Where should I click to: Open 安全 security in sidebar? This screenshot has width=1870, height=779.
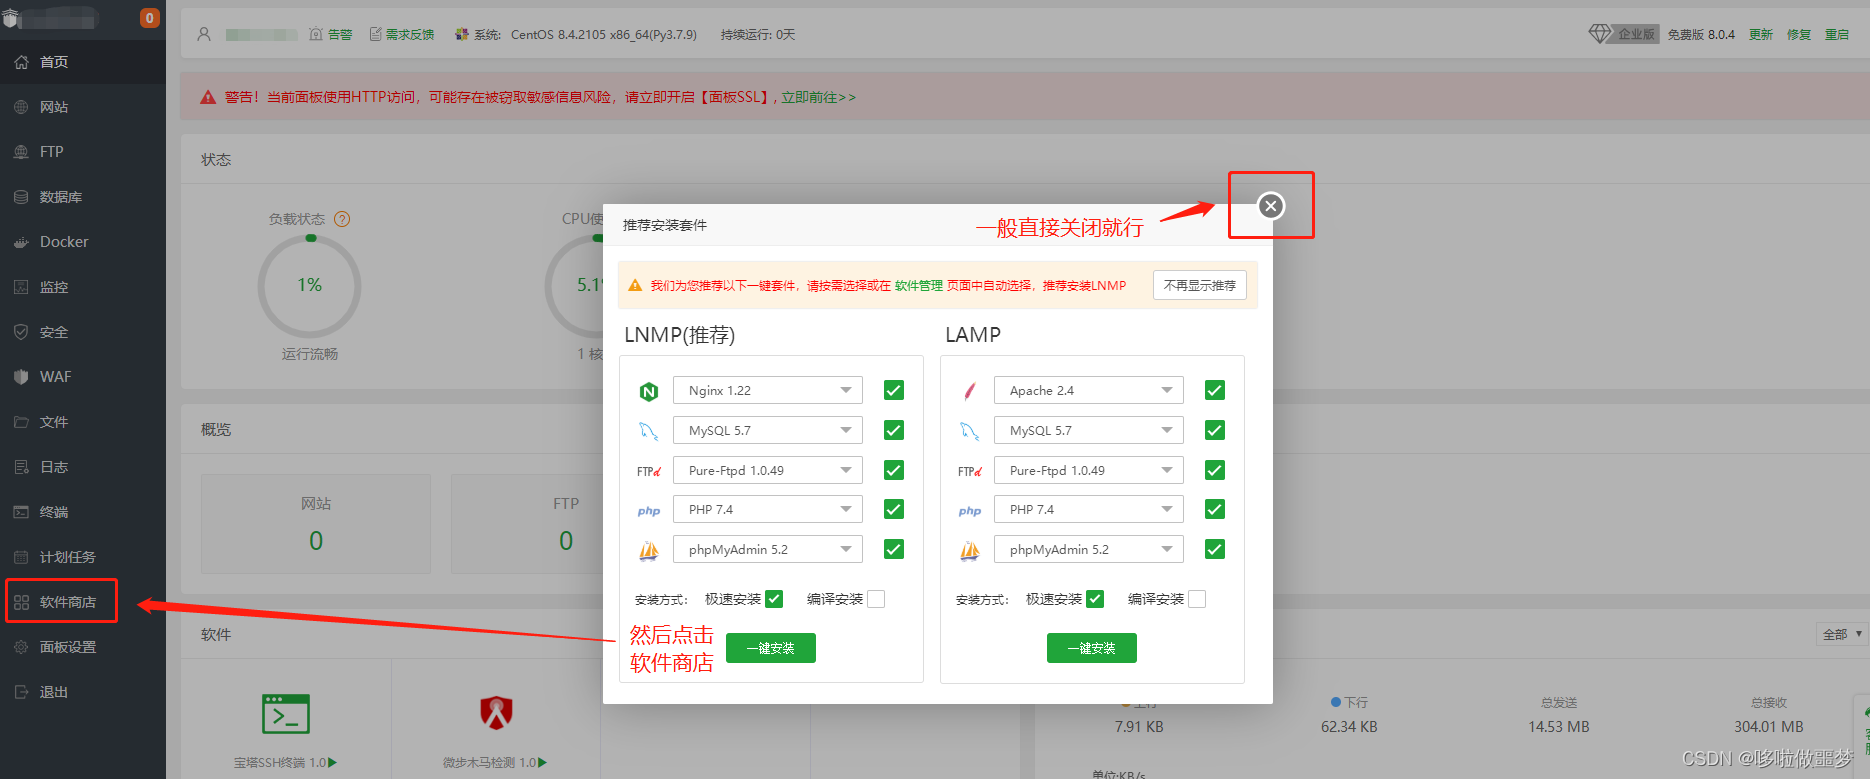click(83, 332)
